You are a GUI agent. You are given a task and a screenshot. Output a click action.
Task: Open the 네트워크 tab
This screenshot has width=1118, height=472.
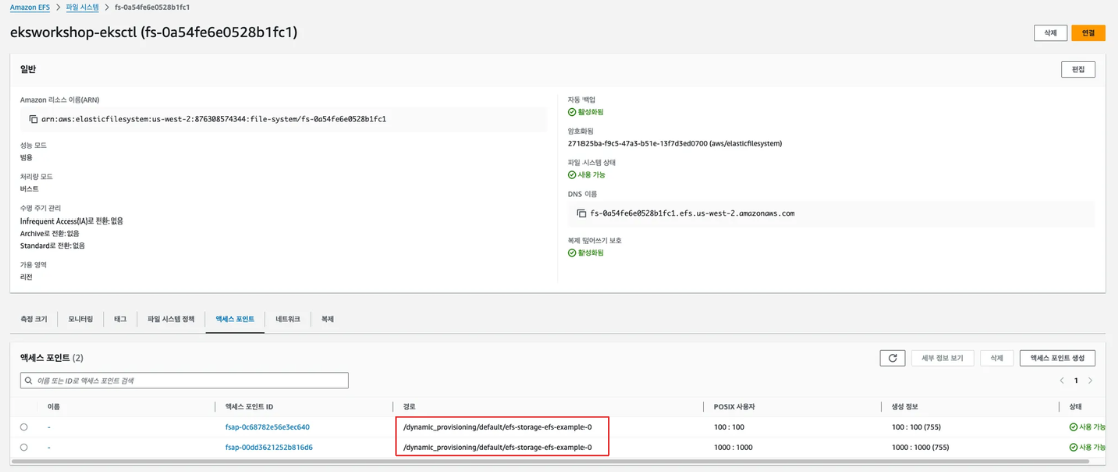coord(288,319)
